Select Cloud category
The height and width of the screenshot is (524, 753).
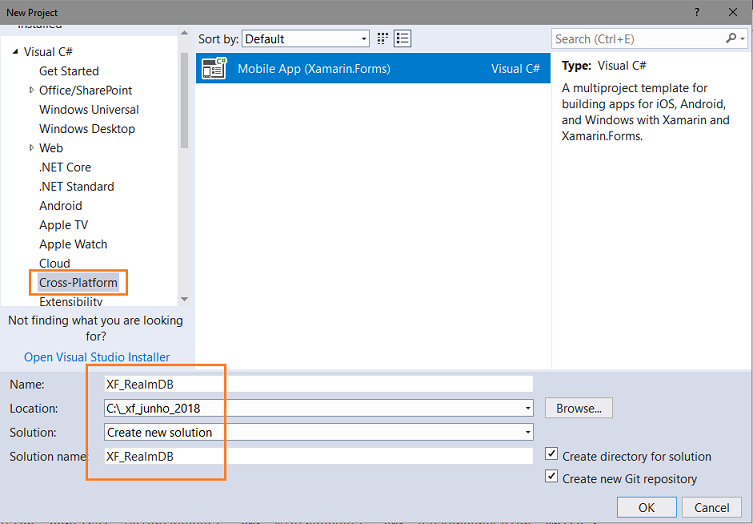(x=55, y=263)
